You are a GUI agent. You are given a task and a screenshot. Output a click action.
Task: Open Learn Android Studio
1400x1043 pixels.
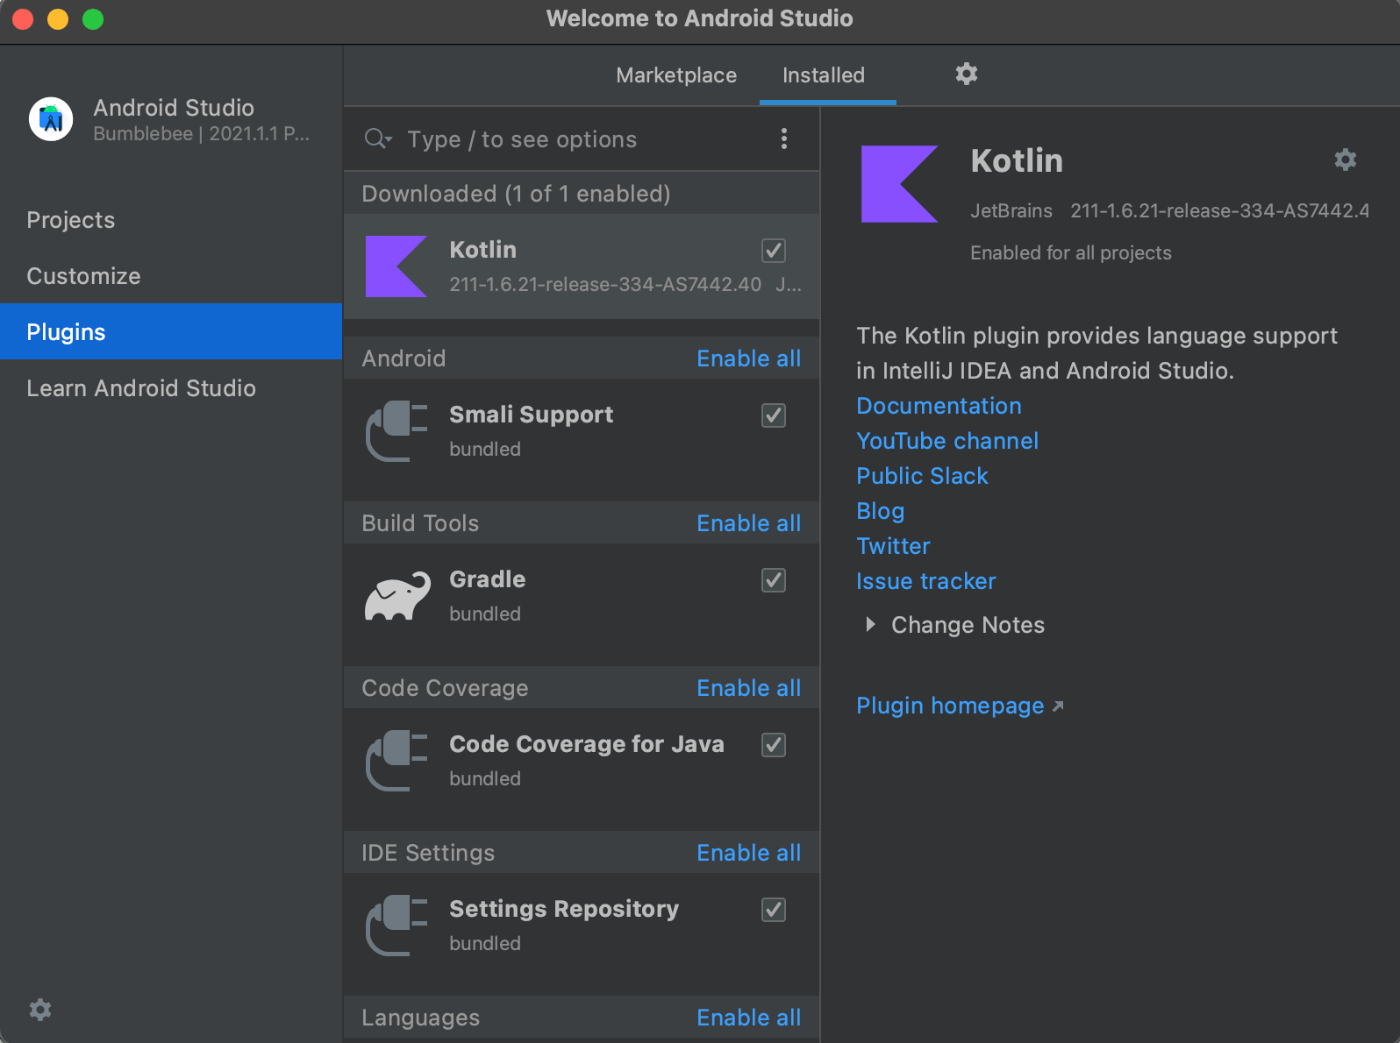click(x=171, y=388)
